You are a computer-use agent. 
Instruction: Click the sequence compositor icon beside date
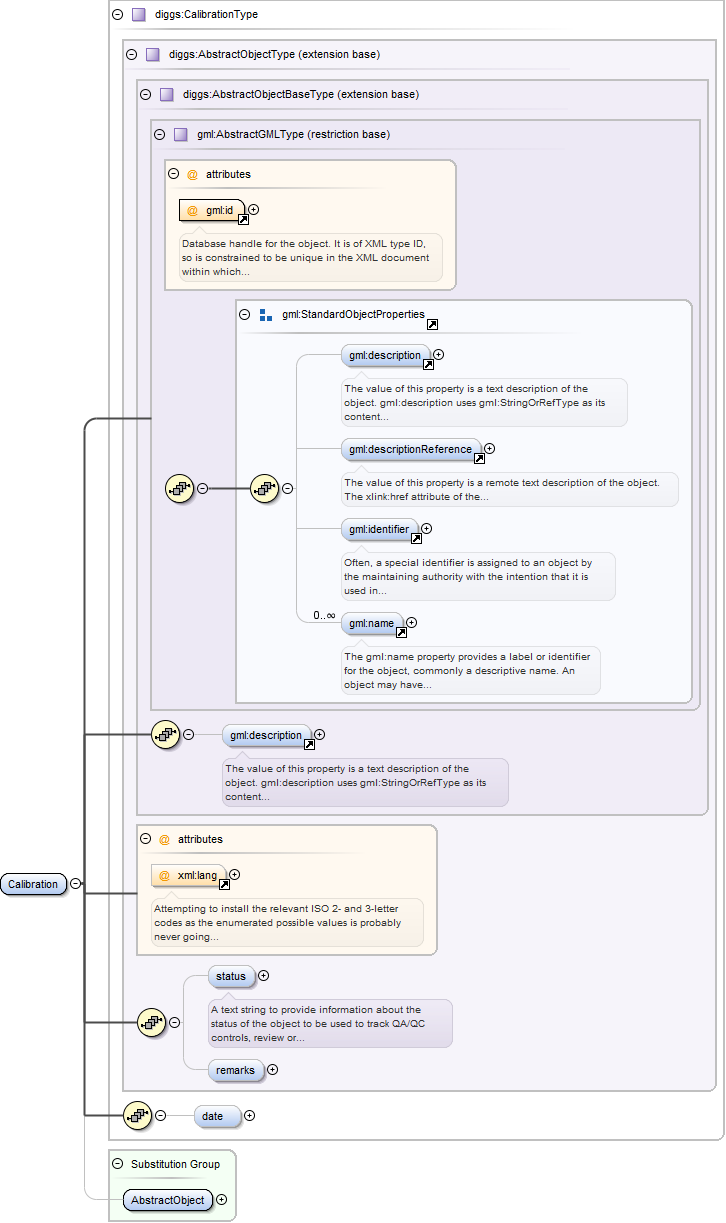click(x=136, y=1115)
